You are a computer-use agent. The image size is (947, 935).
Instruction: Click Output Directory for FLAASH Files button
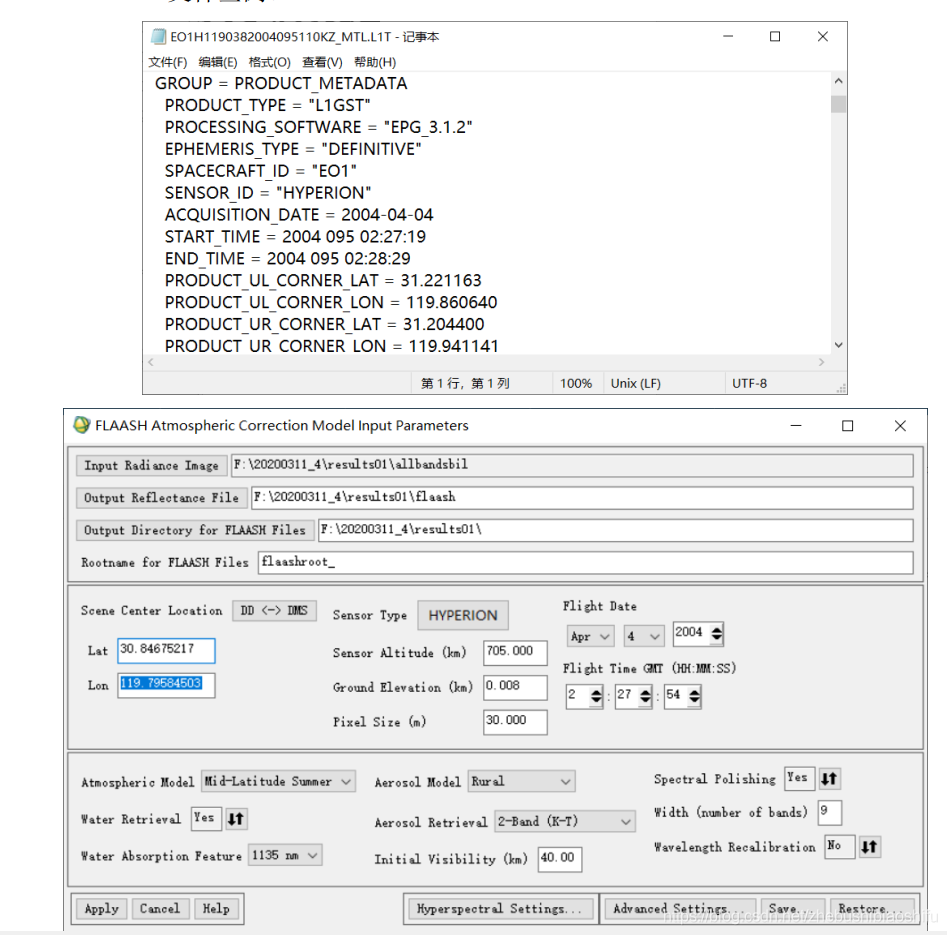coord(195,530)
